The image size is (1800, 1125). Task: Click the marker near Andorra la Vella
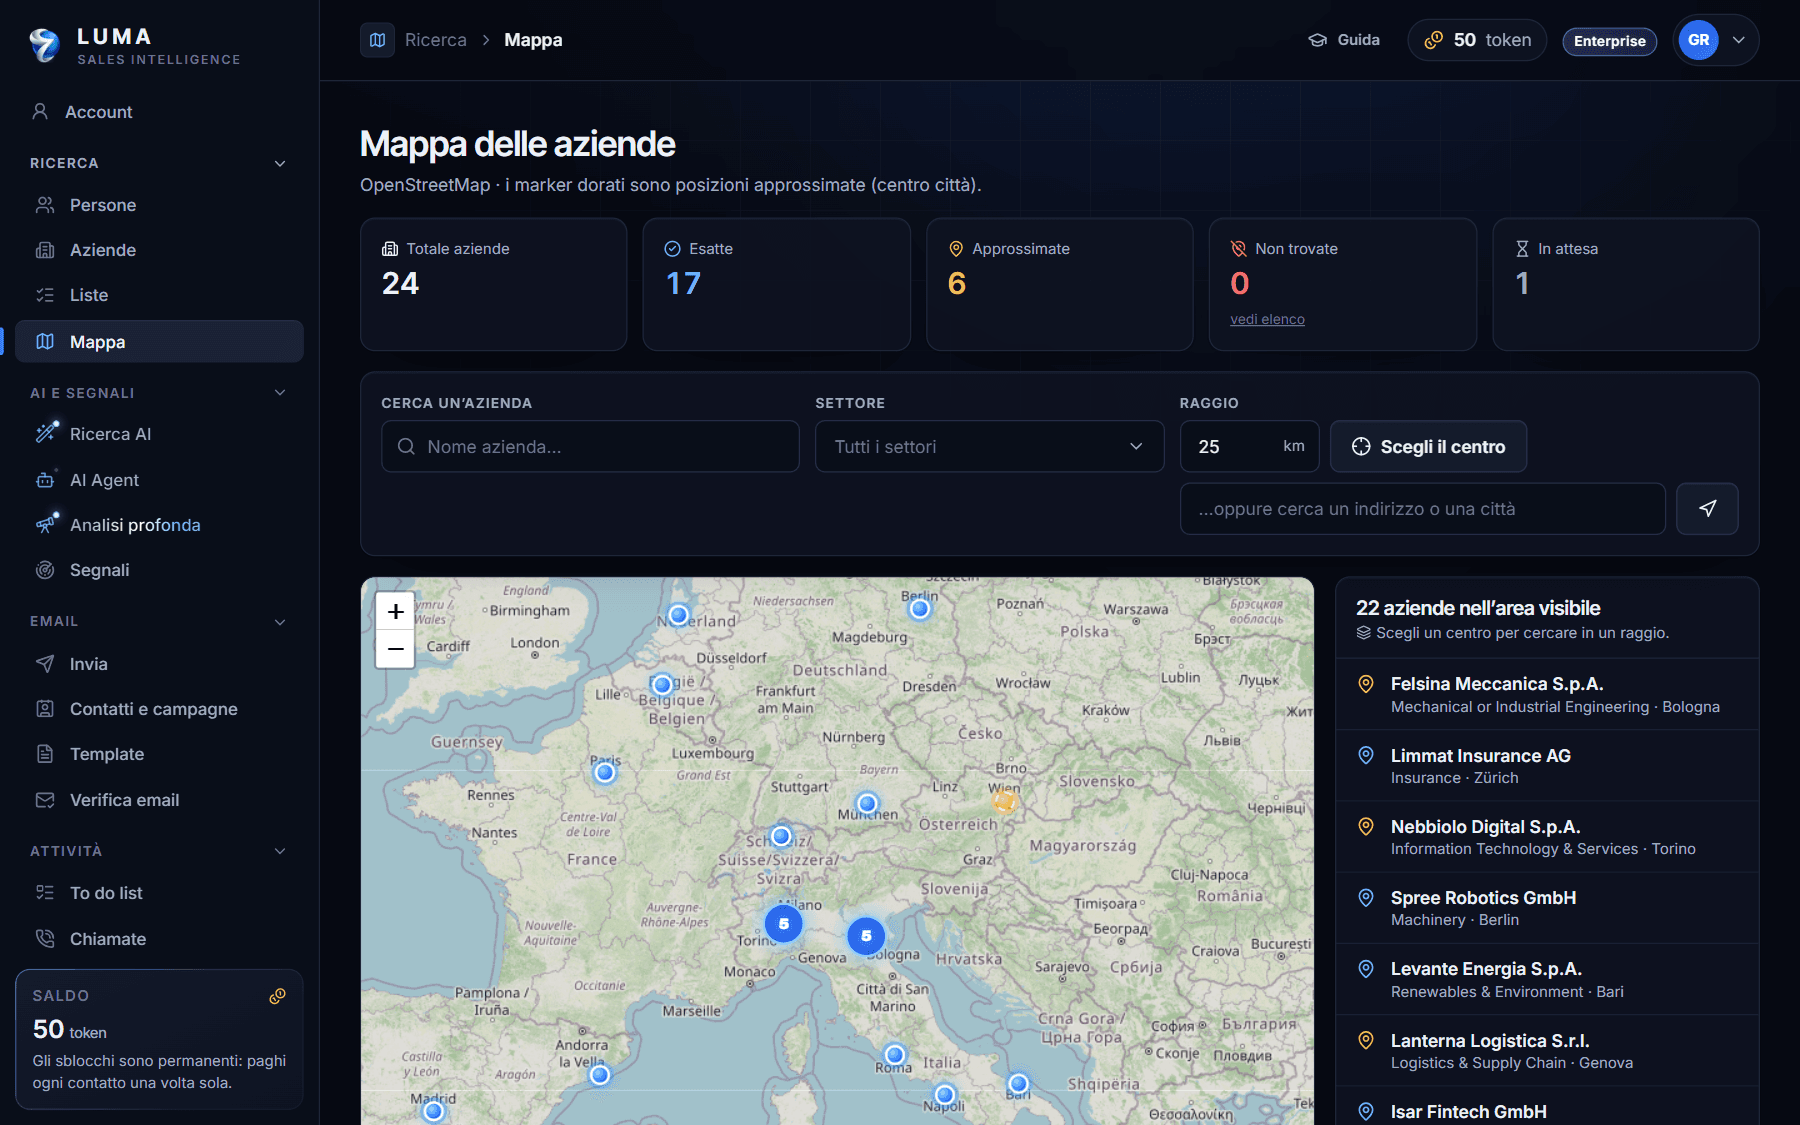tap(599, 1074)
